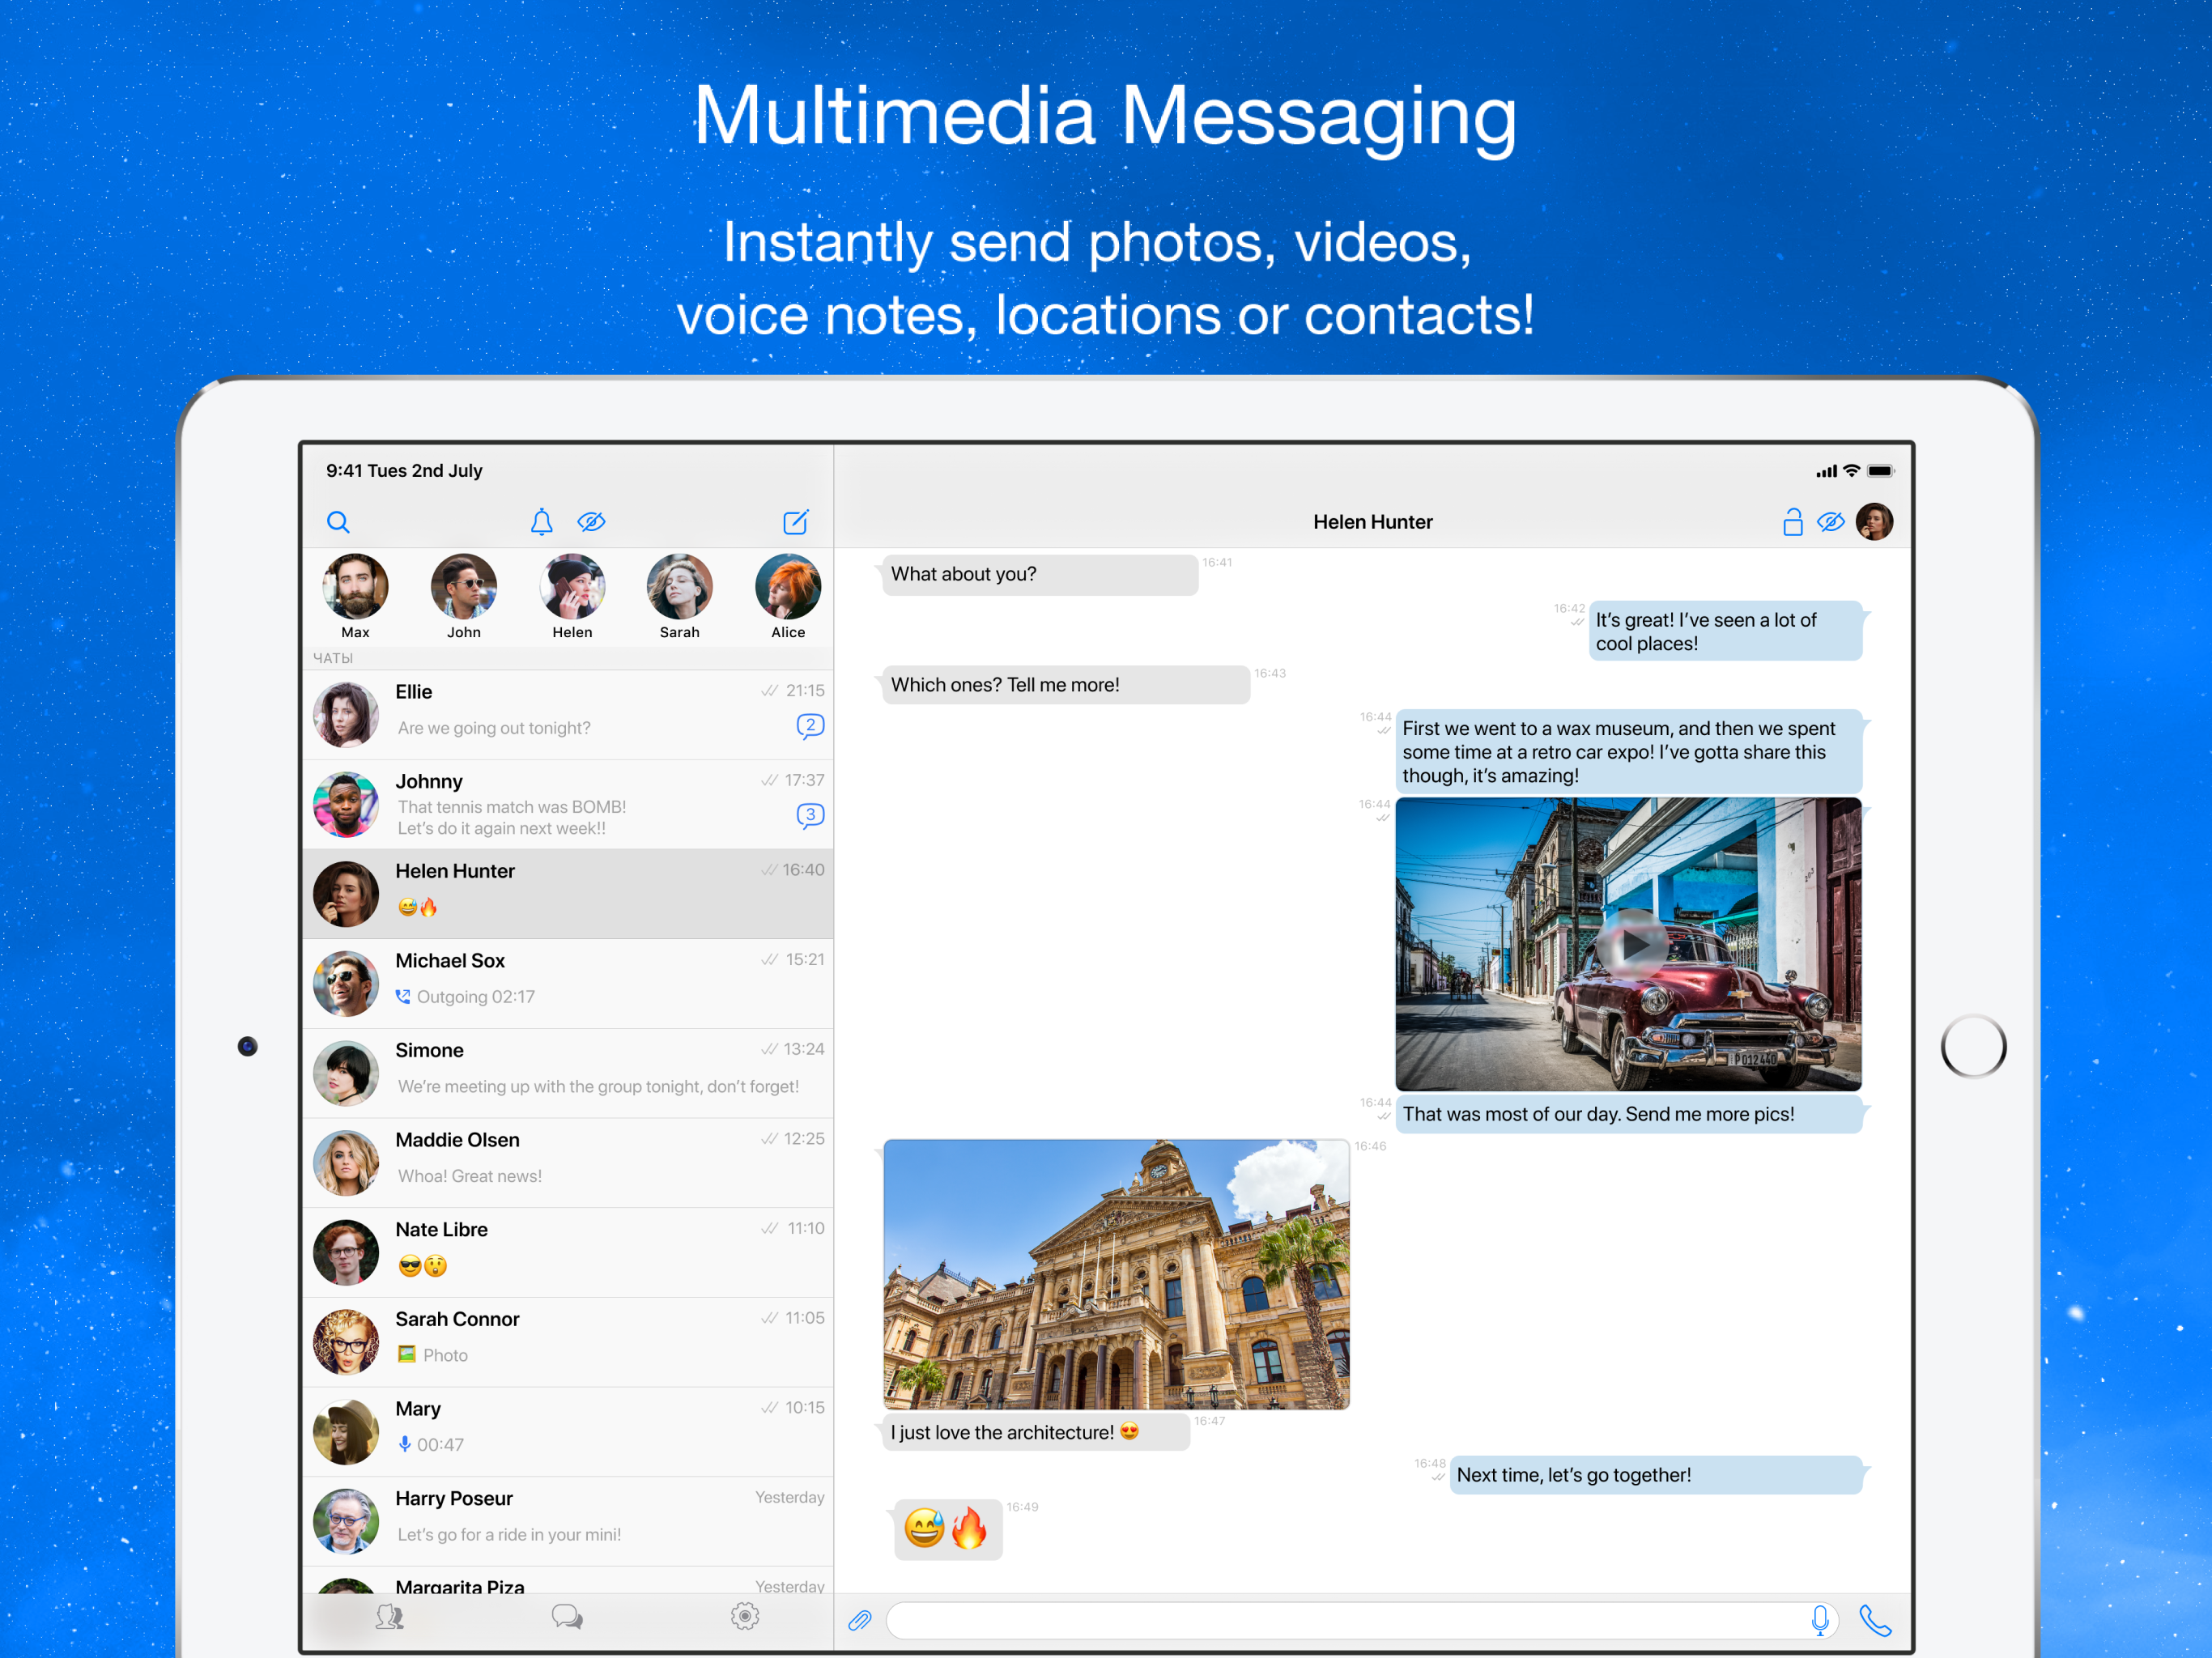Tap outgoing call icon under Michael Sox
Screen dimensions: 2212x1658
click(x=402, y=996)
